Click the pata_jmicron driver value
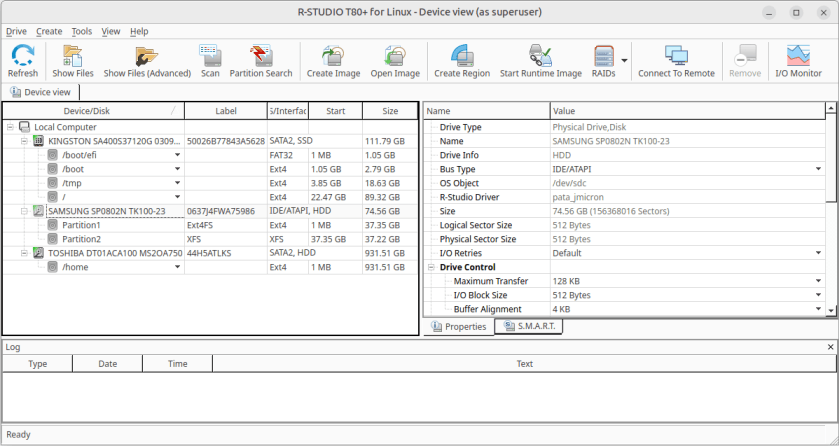839x446 pixels. [x=578, y=197]
